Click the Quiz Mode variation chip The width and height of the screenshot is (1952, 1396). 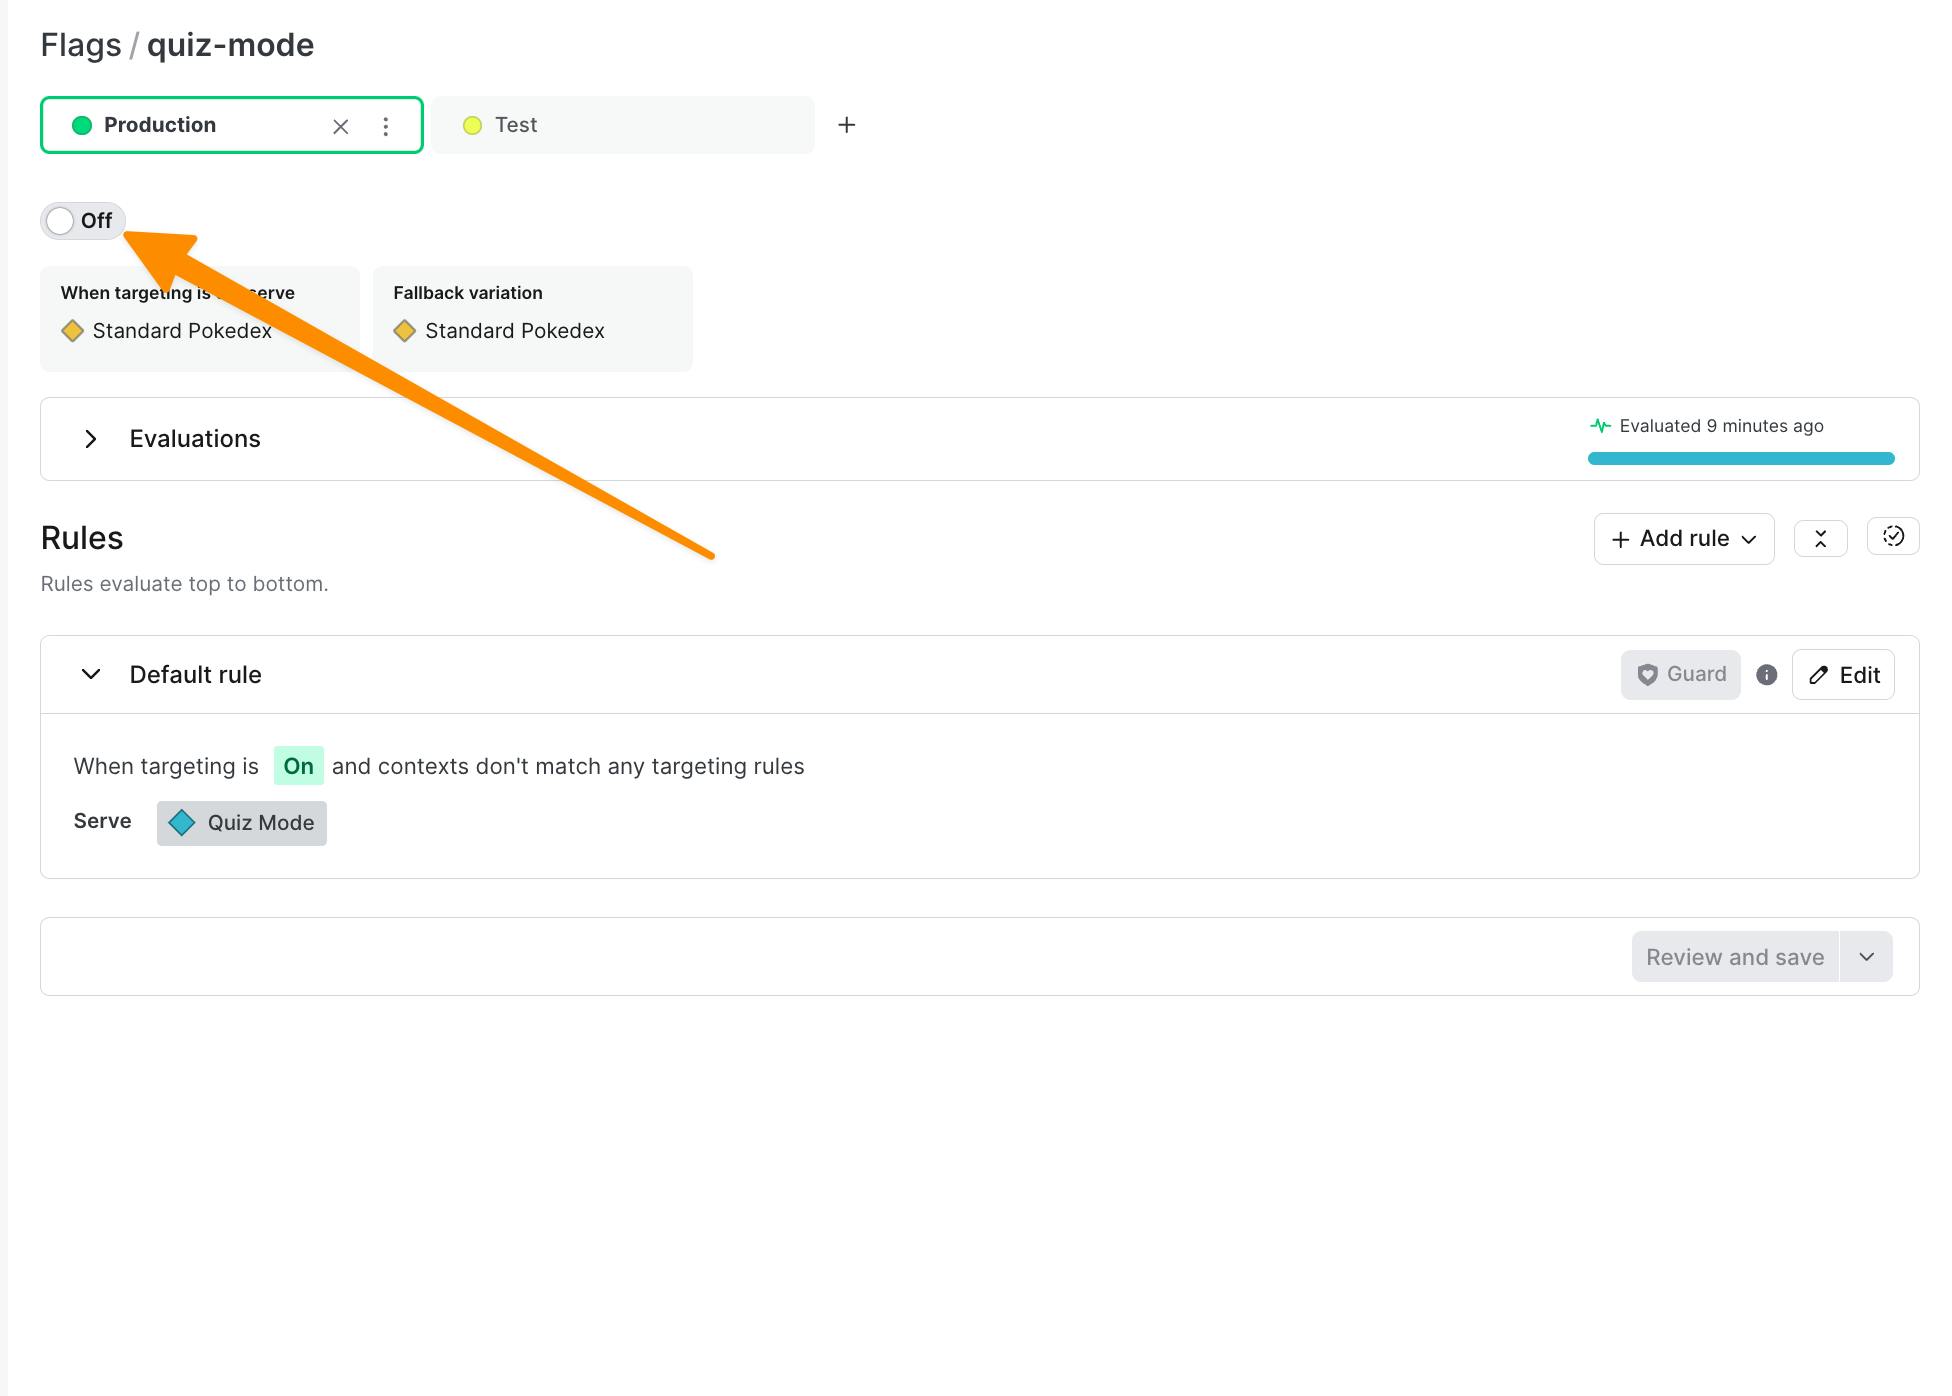[241, 823]
